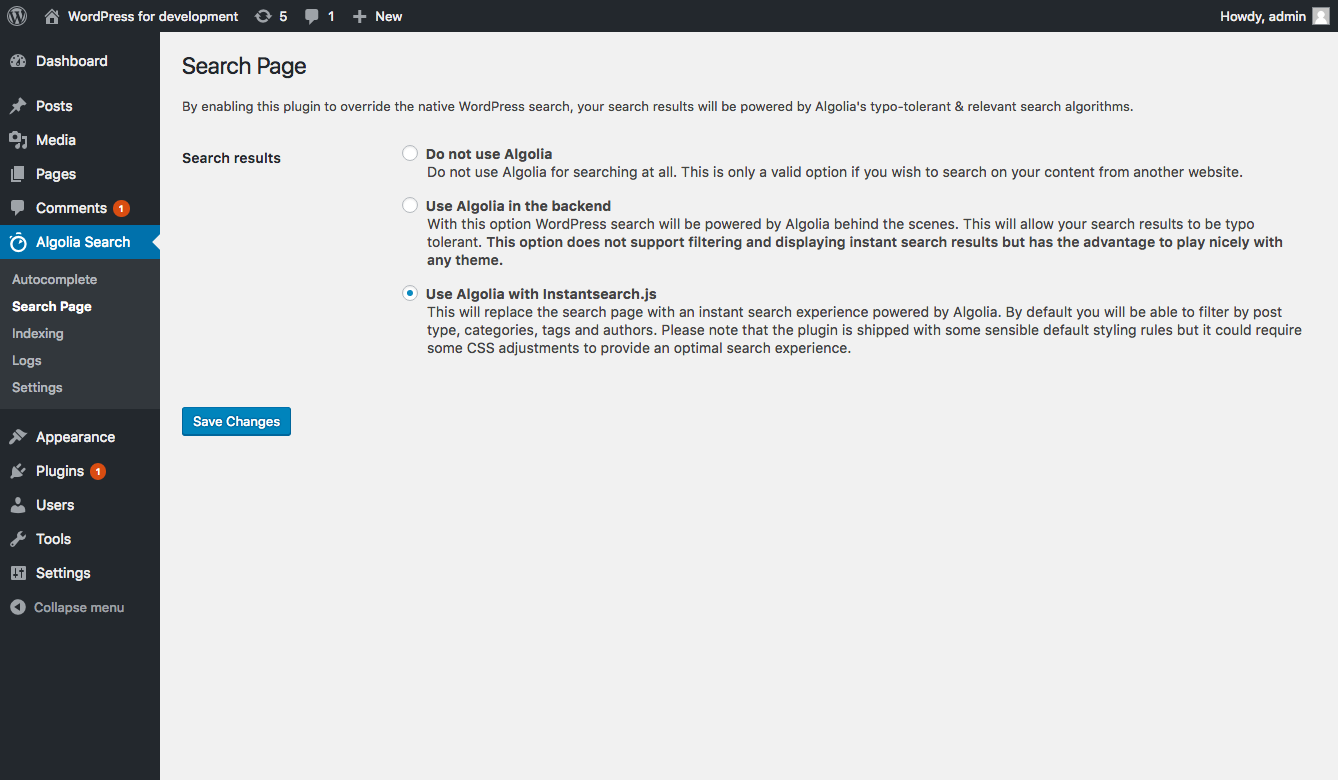This screenshot has height=780, width=1338.
Task: Click the Dashboard gauge icon
Action: (18, 61)
